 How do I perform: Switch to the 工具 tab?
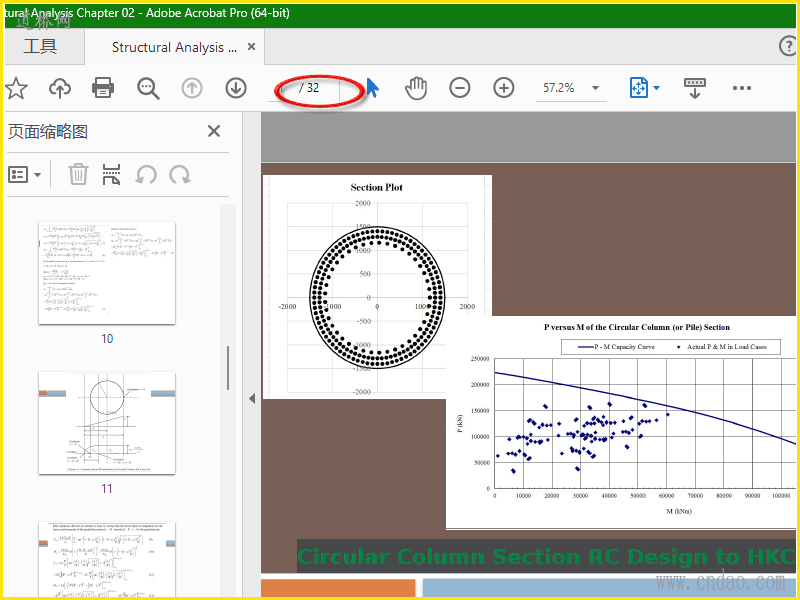click(x=41, y=47)
